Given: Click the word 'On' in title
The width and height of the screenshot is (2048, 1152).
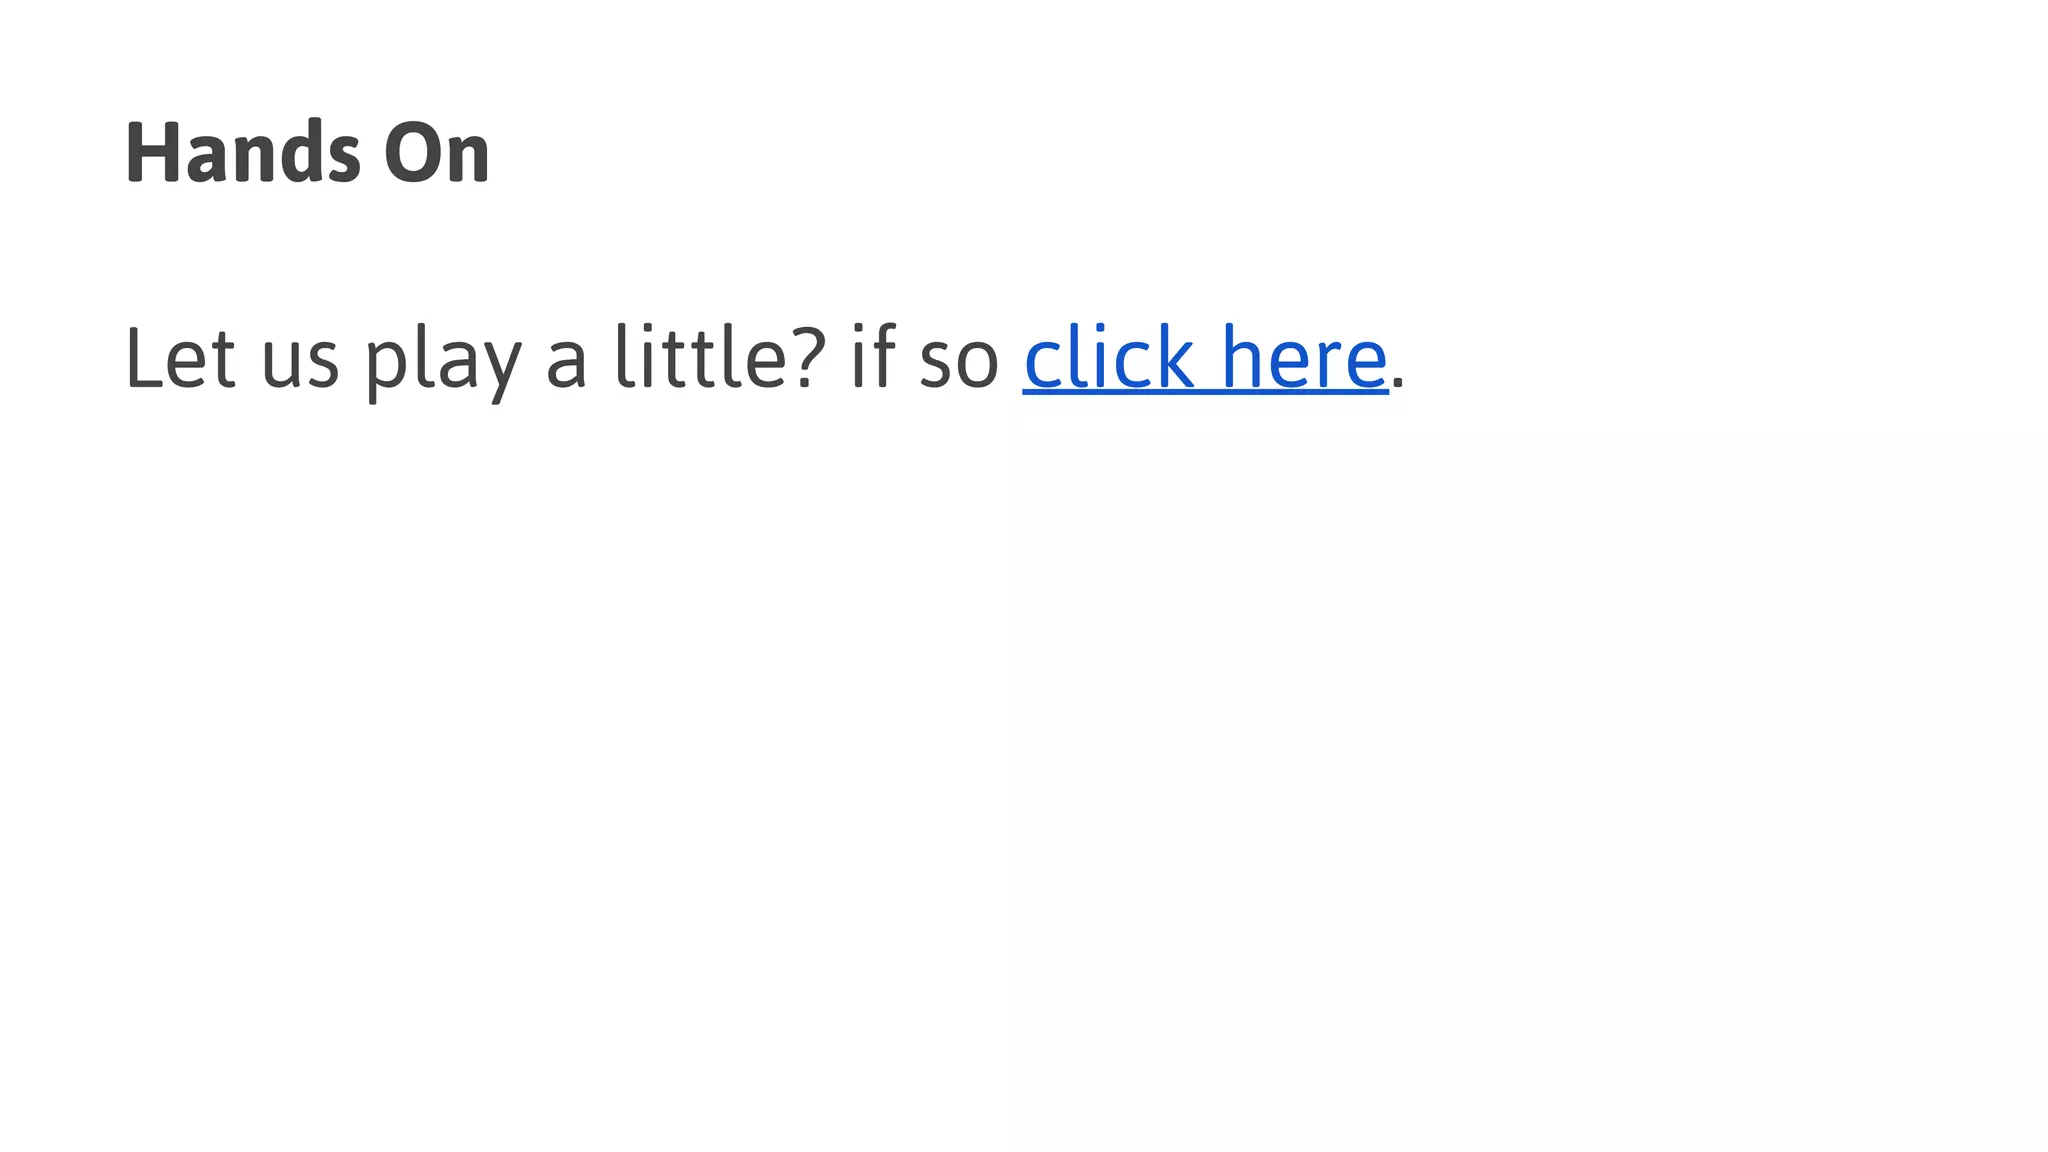Looking at the screenshot, I should tap(437, 153).
